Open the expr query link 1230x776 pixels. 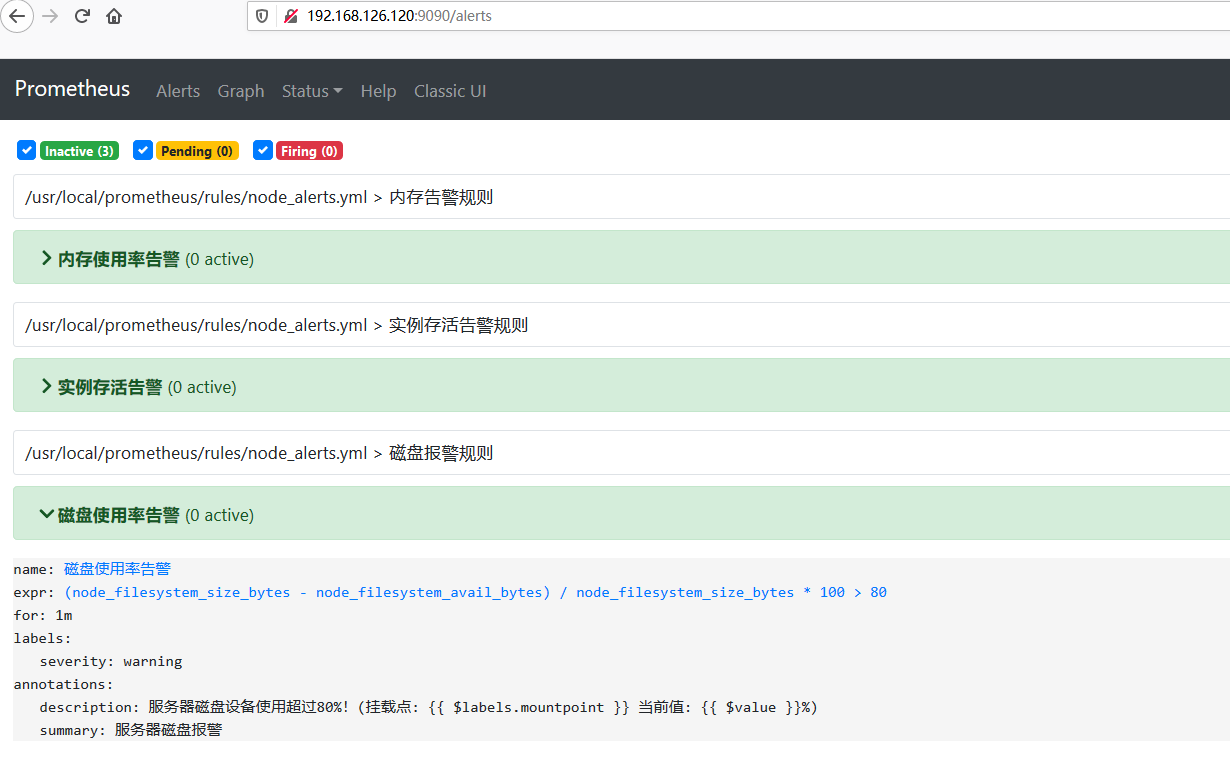475,592
